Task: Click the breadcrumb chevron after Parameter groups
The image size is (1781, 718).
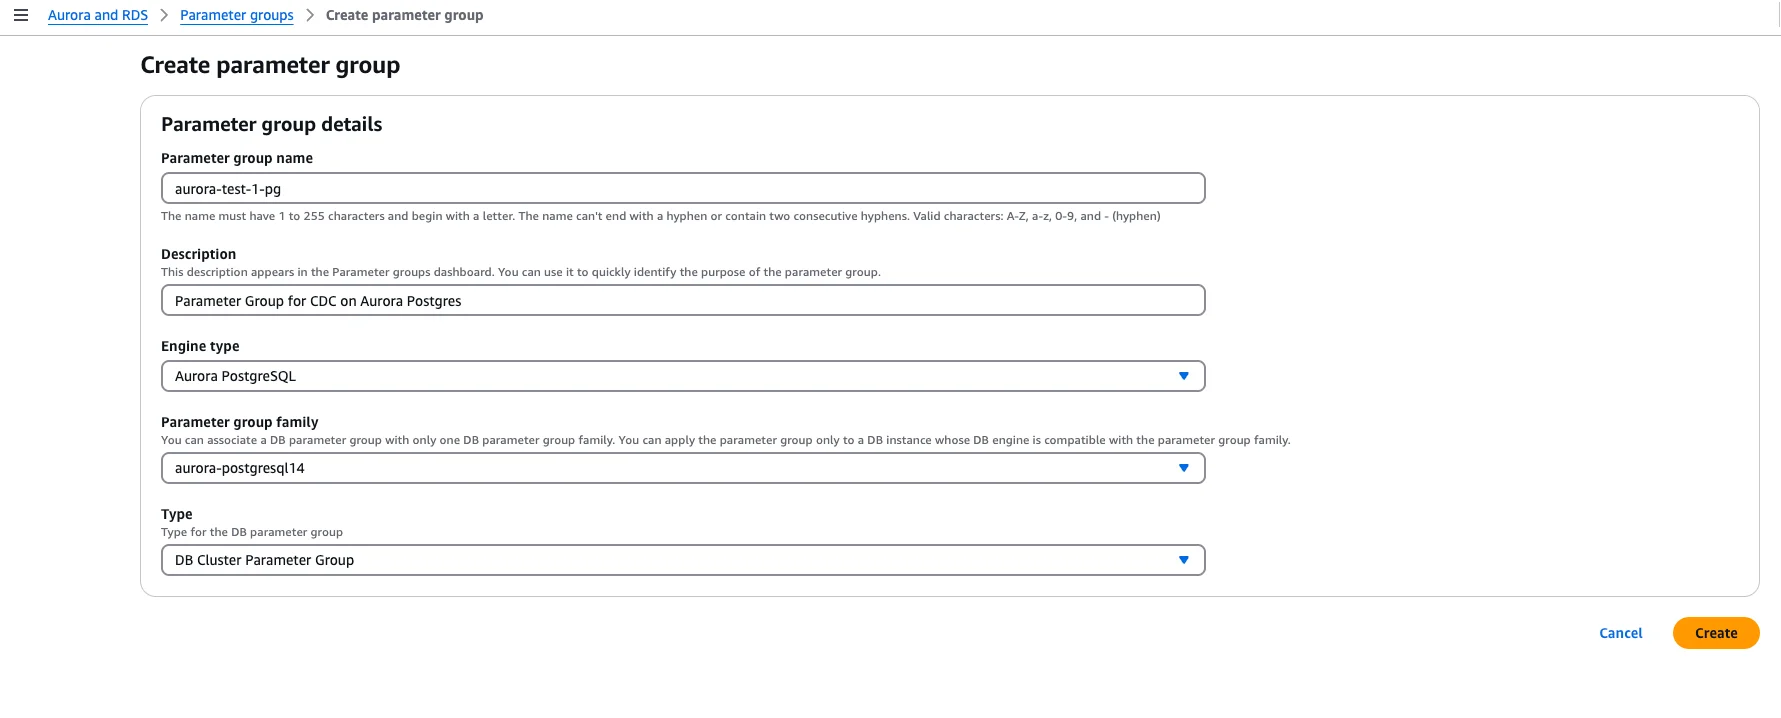Action: (310, 15)
